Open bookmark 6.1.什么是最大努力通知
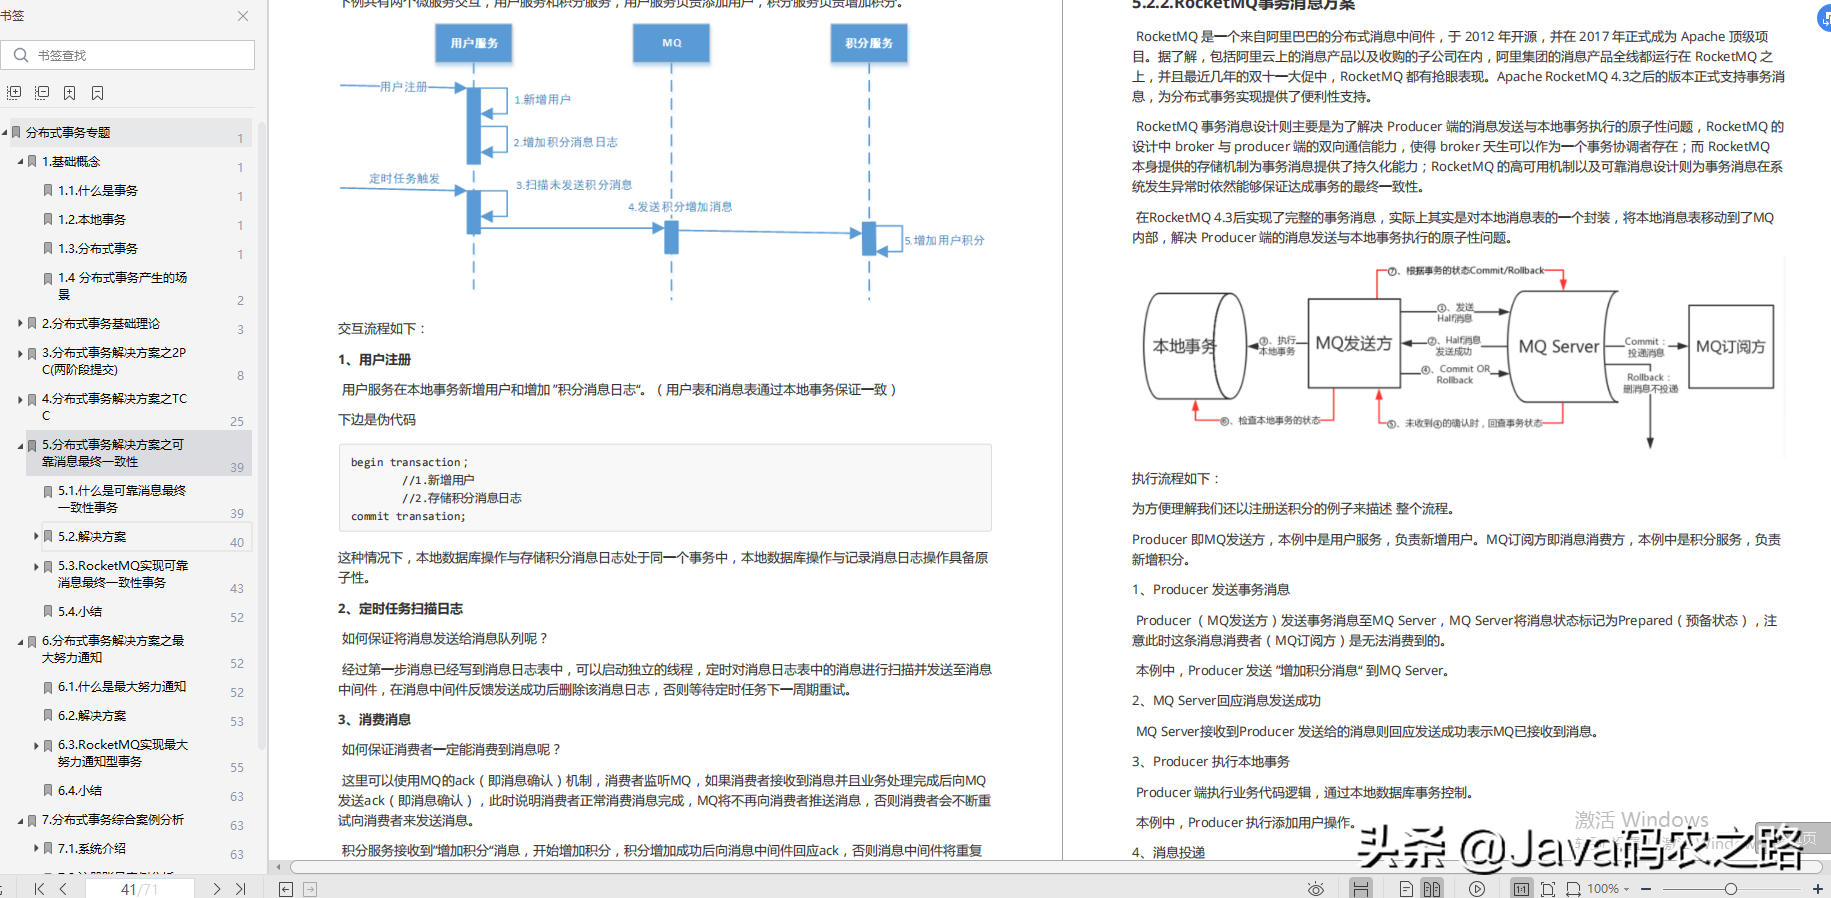Screen dimensions: 1831x898 click(x=122, y=687)
